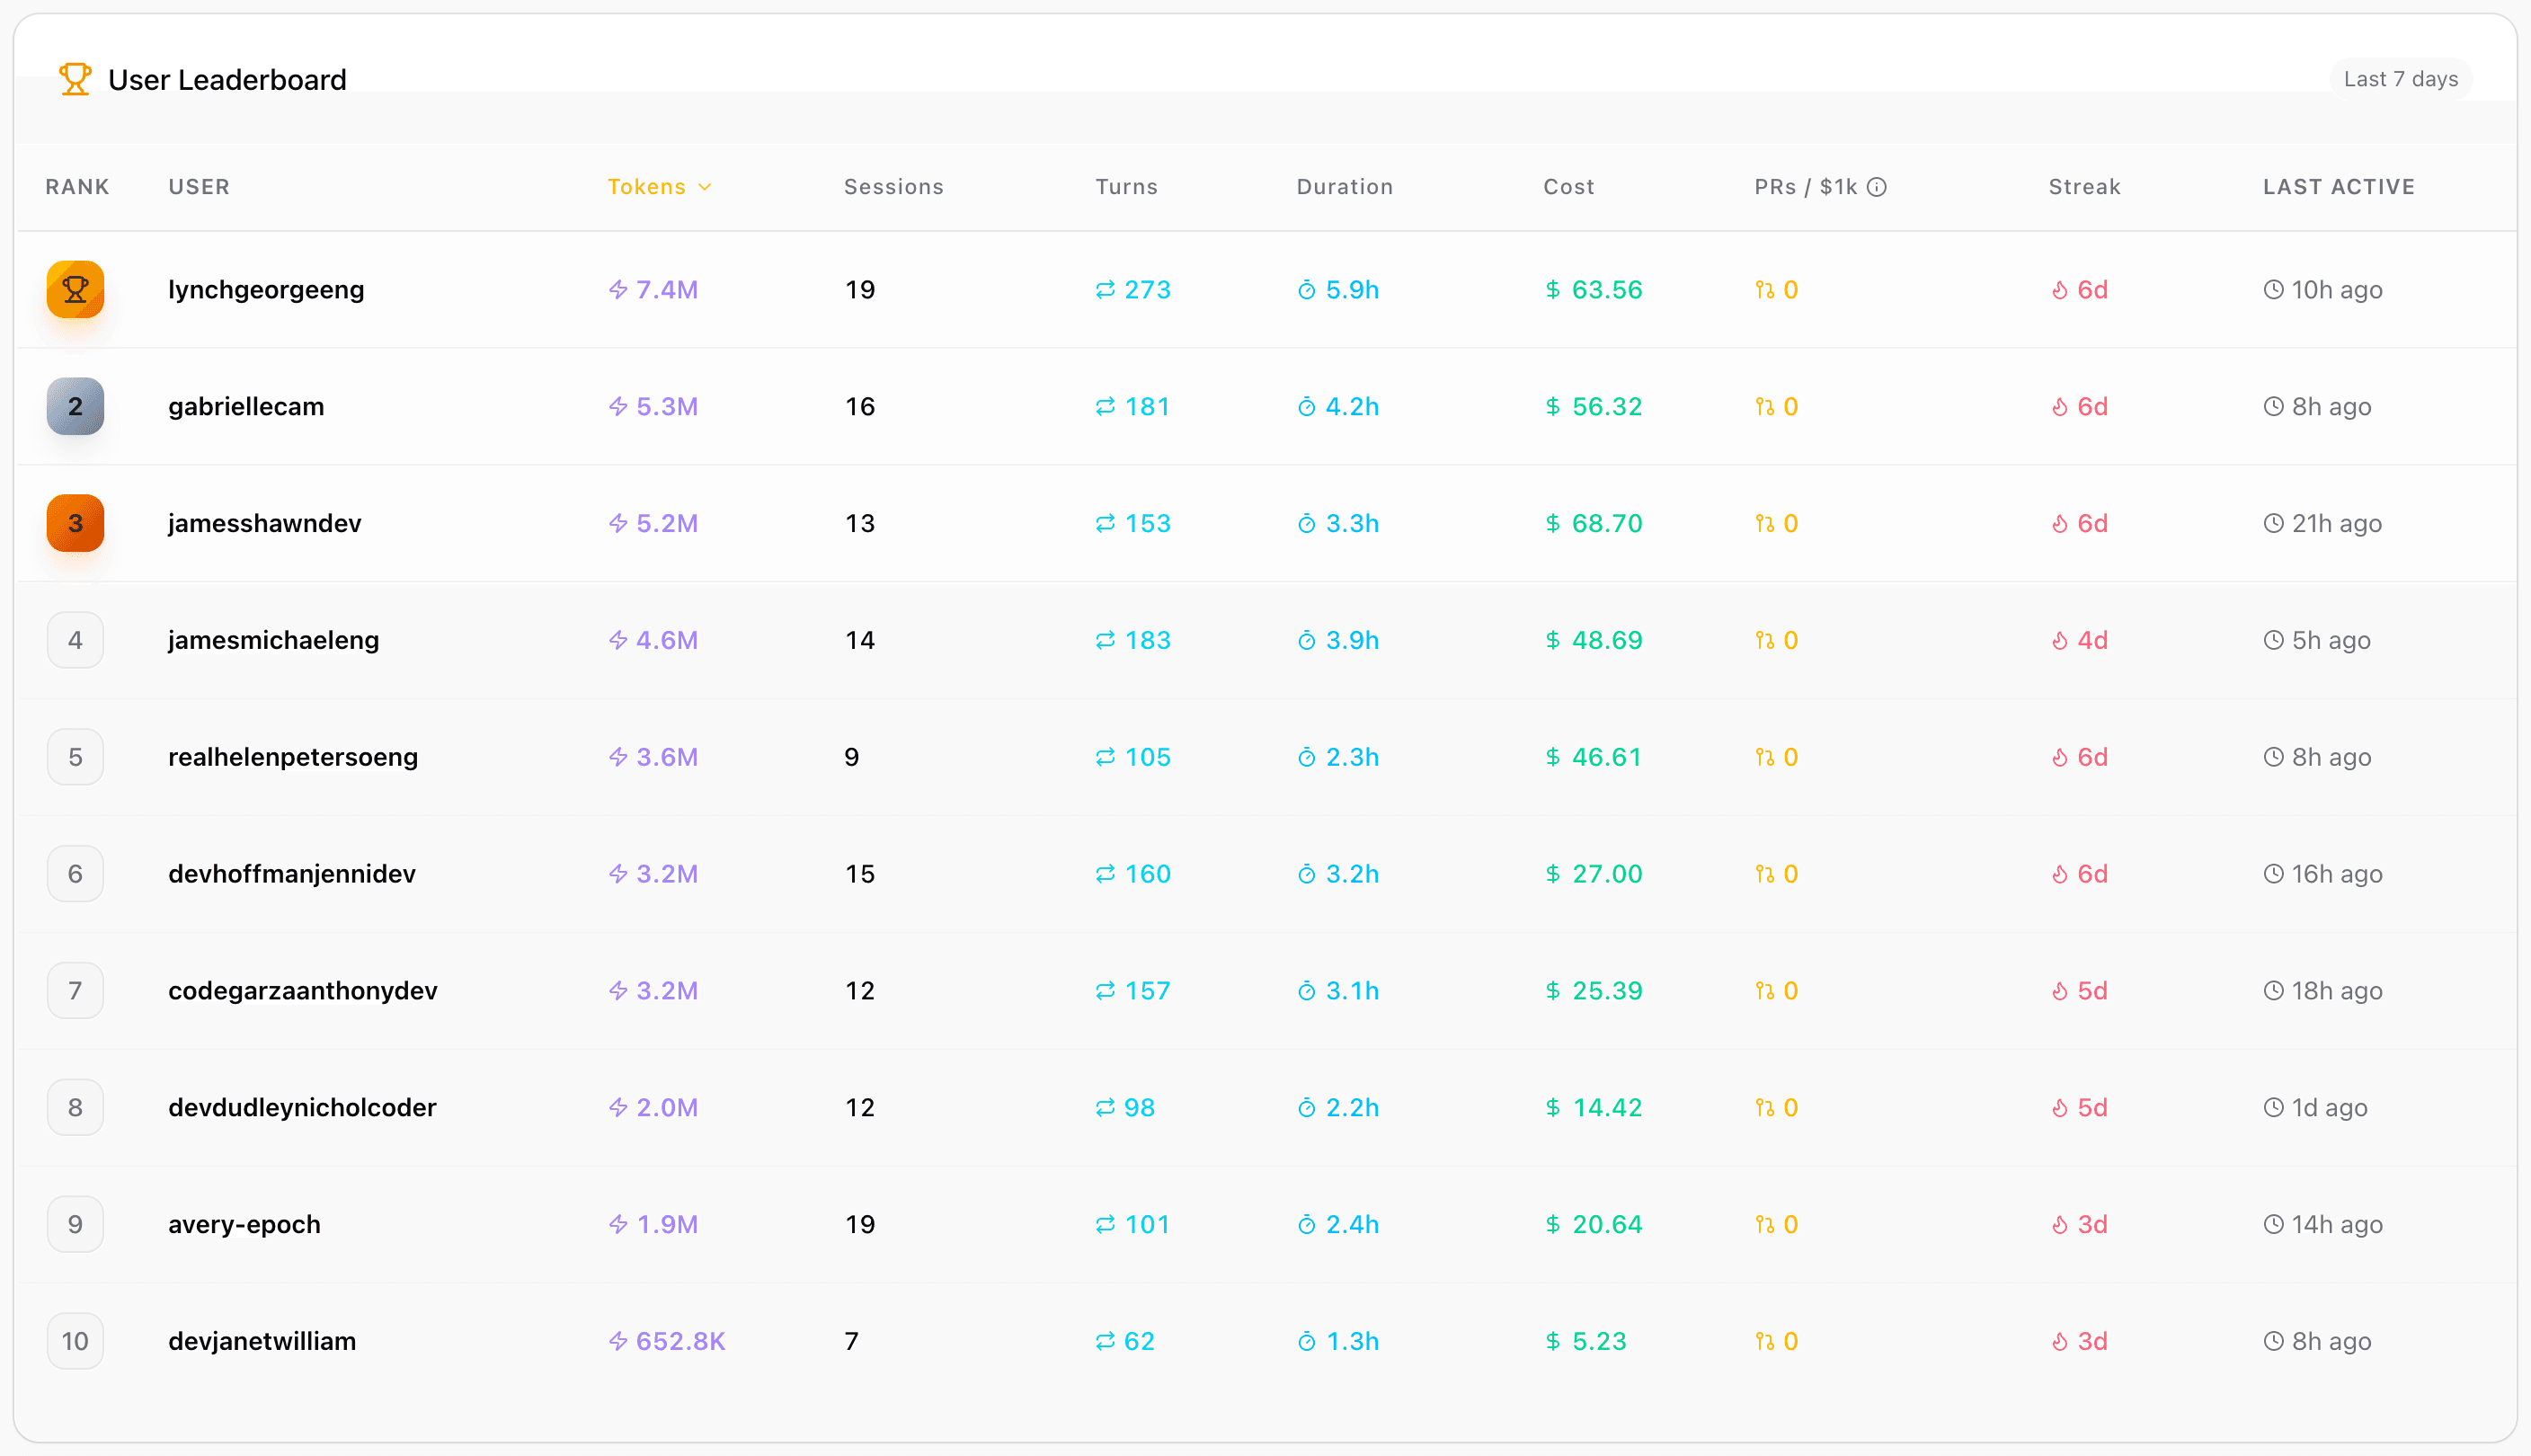Click the silver rank 2 badge

click(x=75, y=406)
